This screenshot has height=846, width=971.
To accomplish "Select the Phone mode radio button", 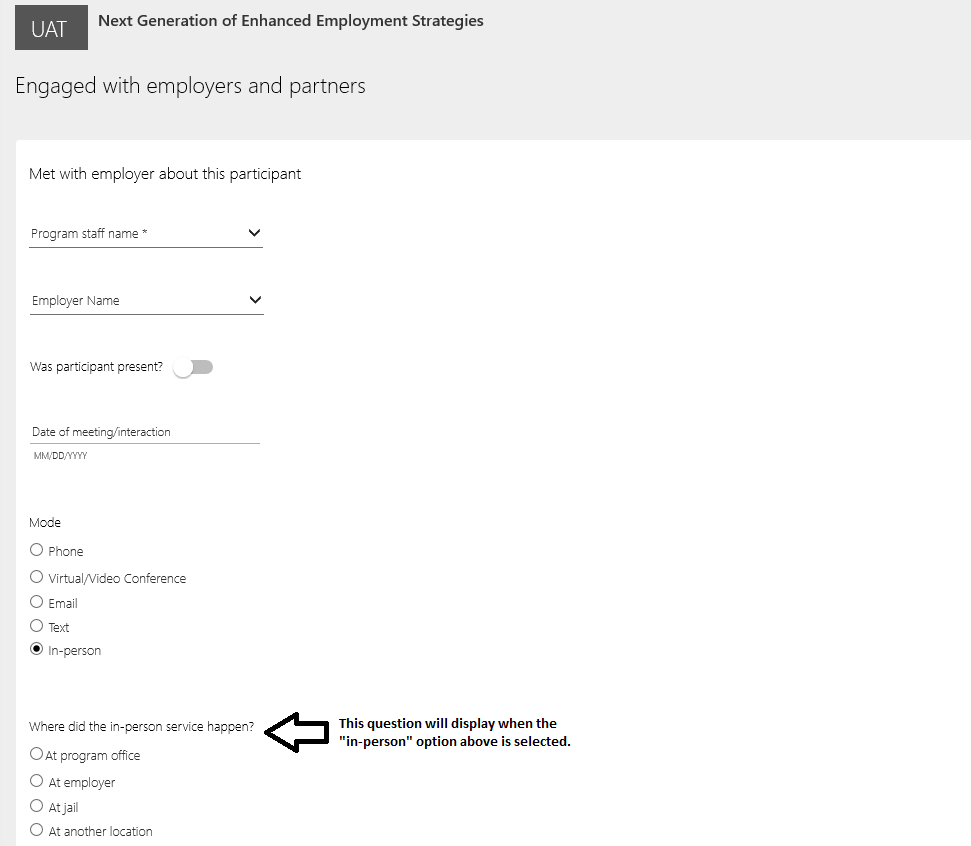I will click(37, 550).
